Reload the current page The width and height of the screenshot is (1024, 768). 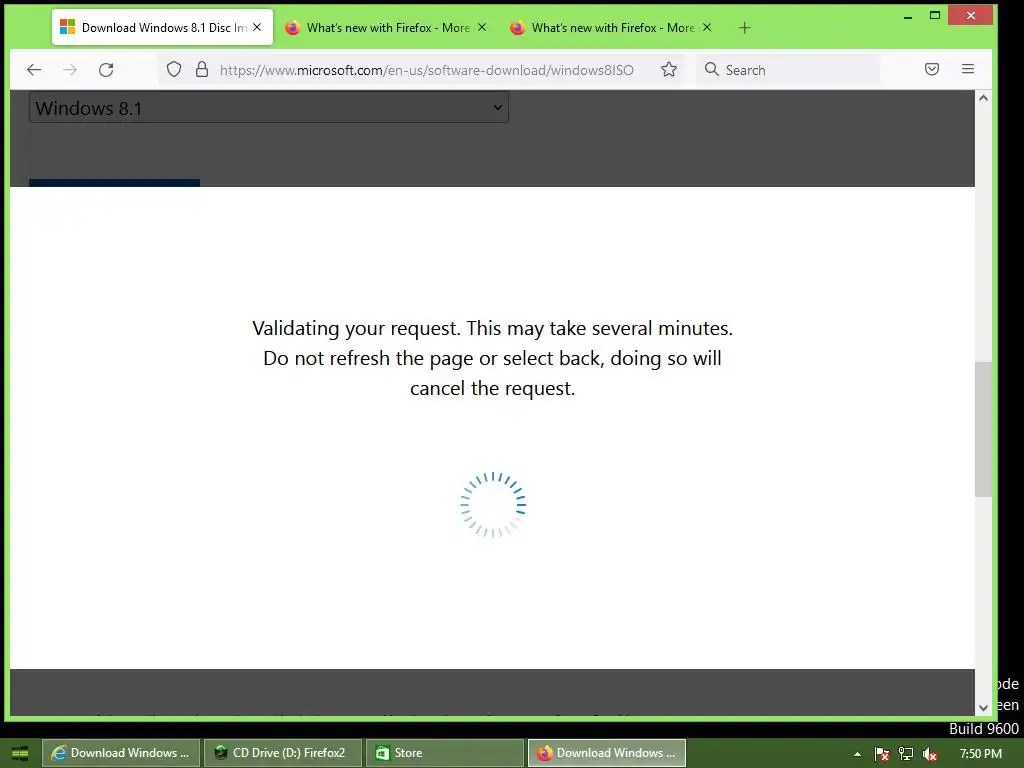click(x=106, y=70)
